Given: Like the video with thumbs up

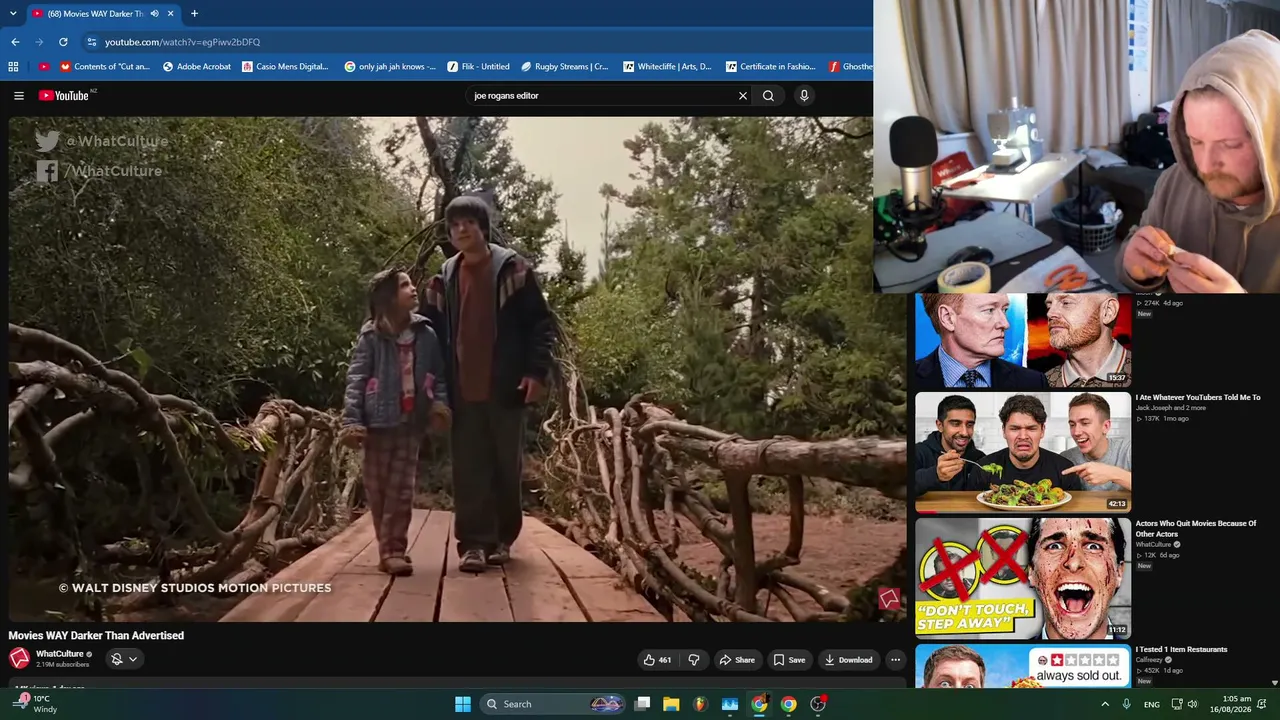Looking at the screenshot, I should click(658, 660).
